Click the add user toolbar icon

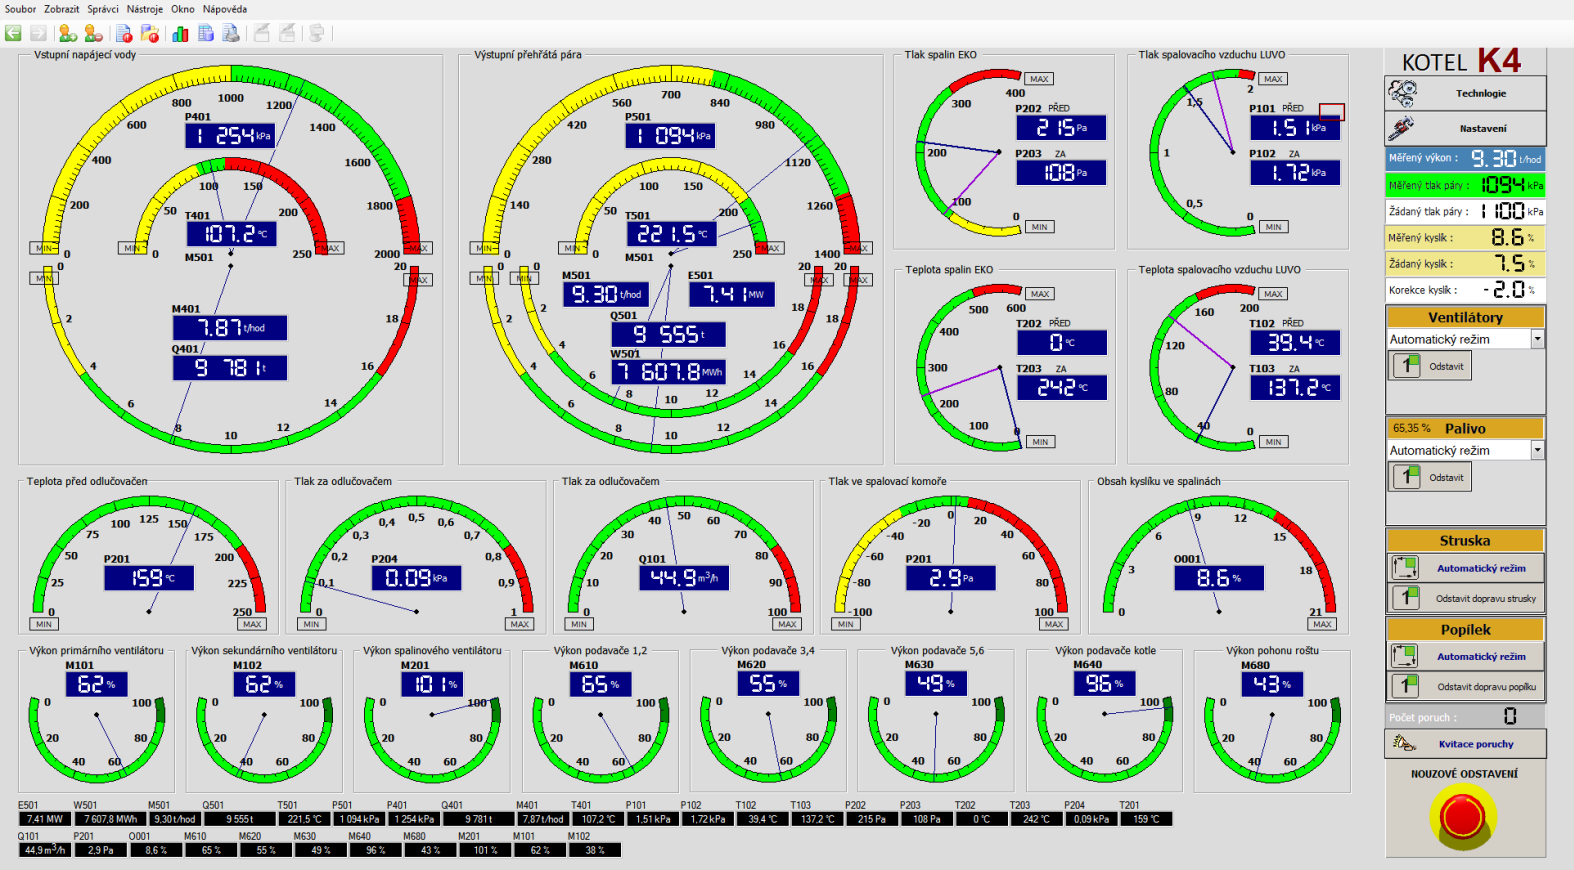68,33
